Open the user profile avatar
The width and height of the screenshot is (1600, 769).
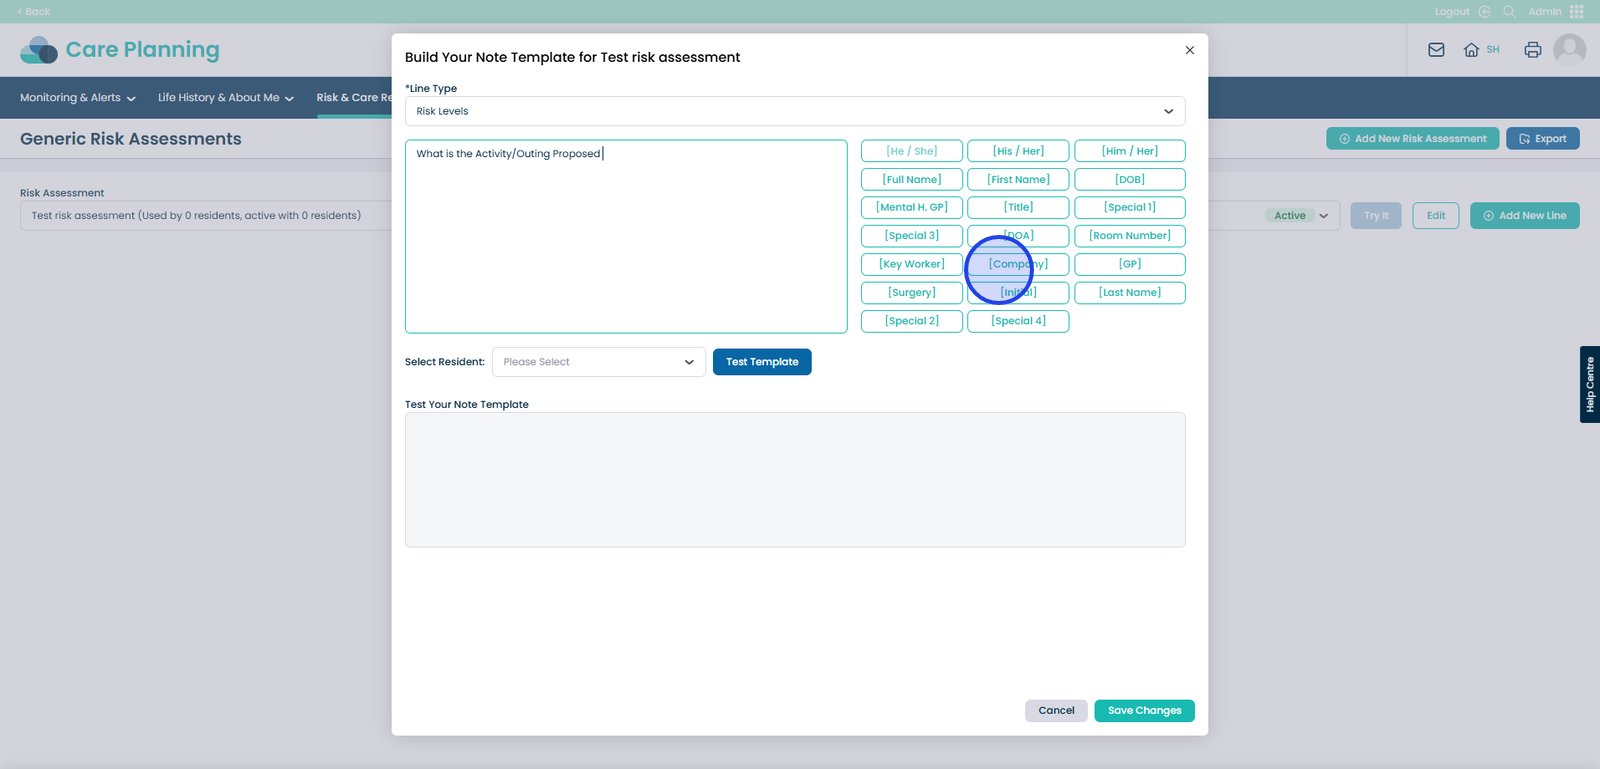tap(1570, 49)
